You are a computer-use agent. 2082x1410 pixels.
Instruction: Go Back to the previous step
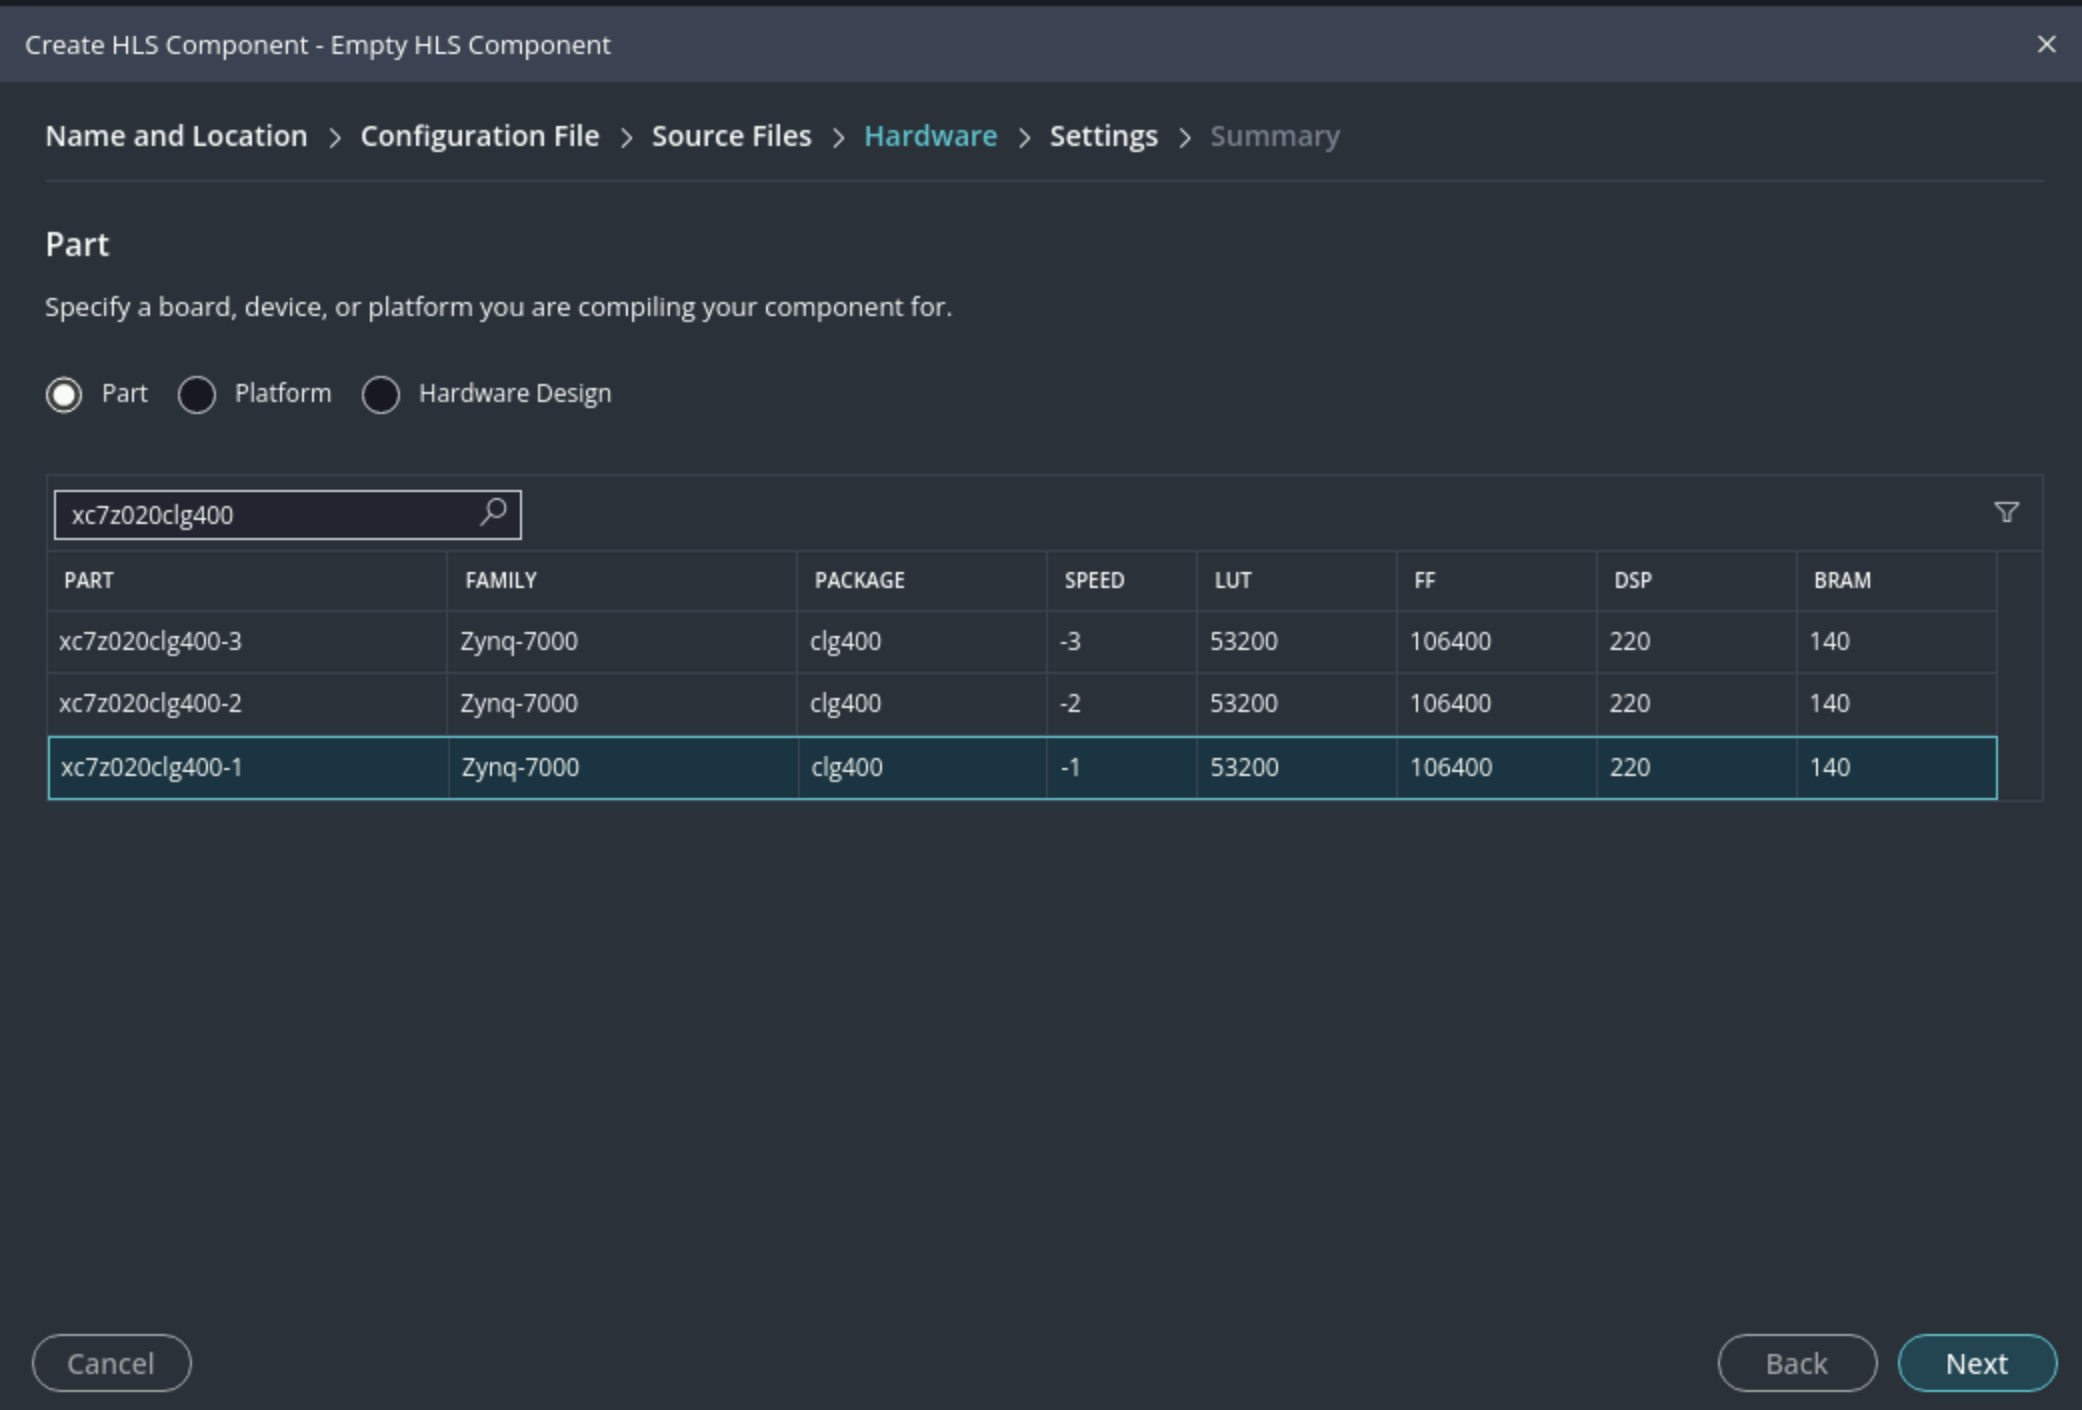(x=1797, y=1363)
